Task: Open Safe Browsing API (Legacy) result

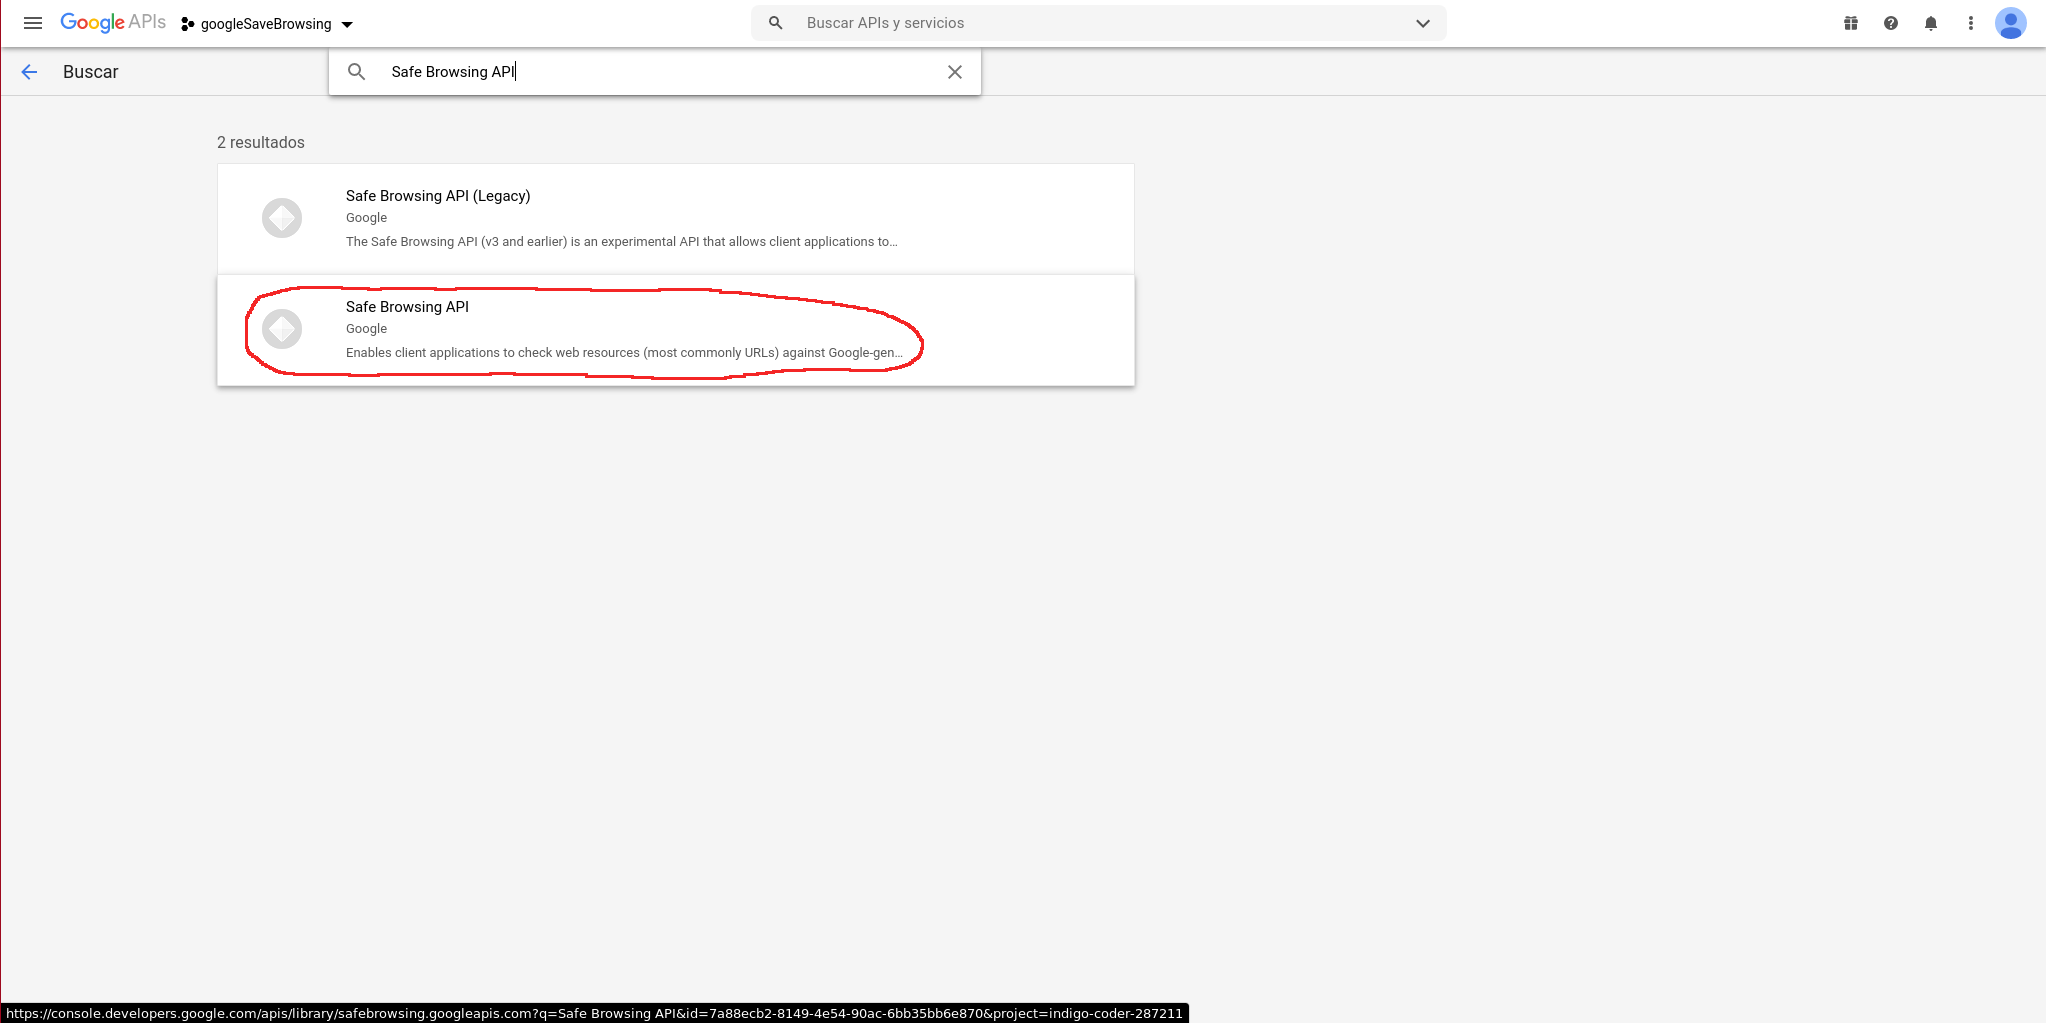Action: pyautogui.click(x=438, y=196)
